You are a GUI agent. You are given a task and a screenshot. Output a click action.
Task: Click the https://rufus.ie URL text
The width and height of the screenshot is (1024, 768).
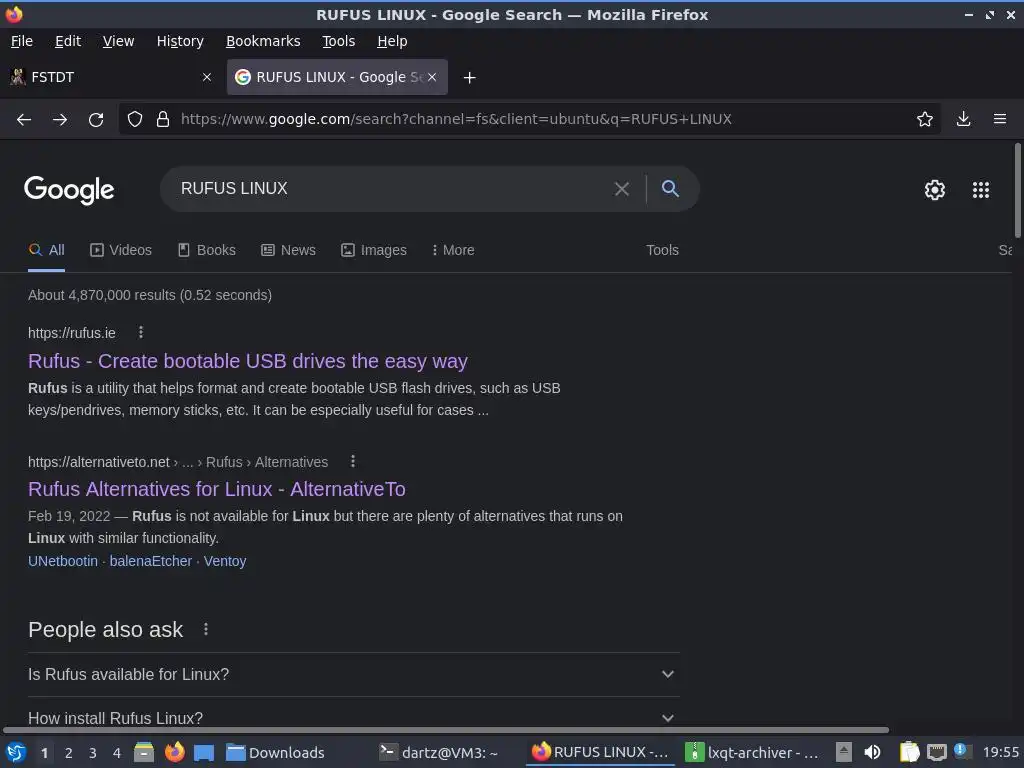pos(72,333)
